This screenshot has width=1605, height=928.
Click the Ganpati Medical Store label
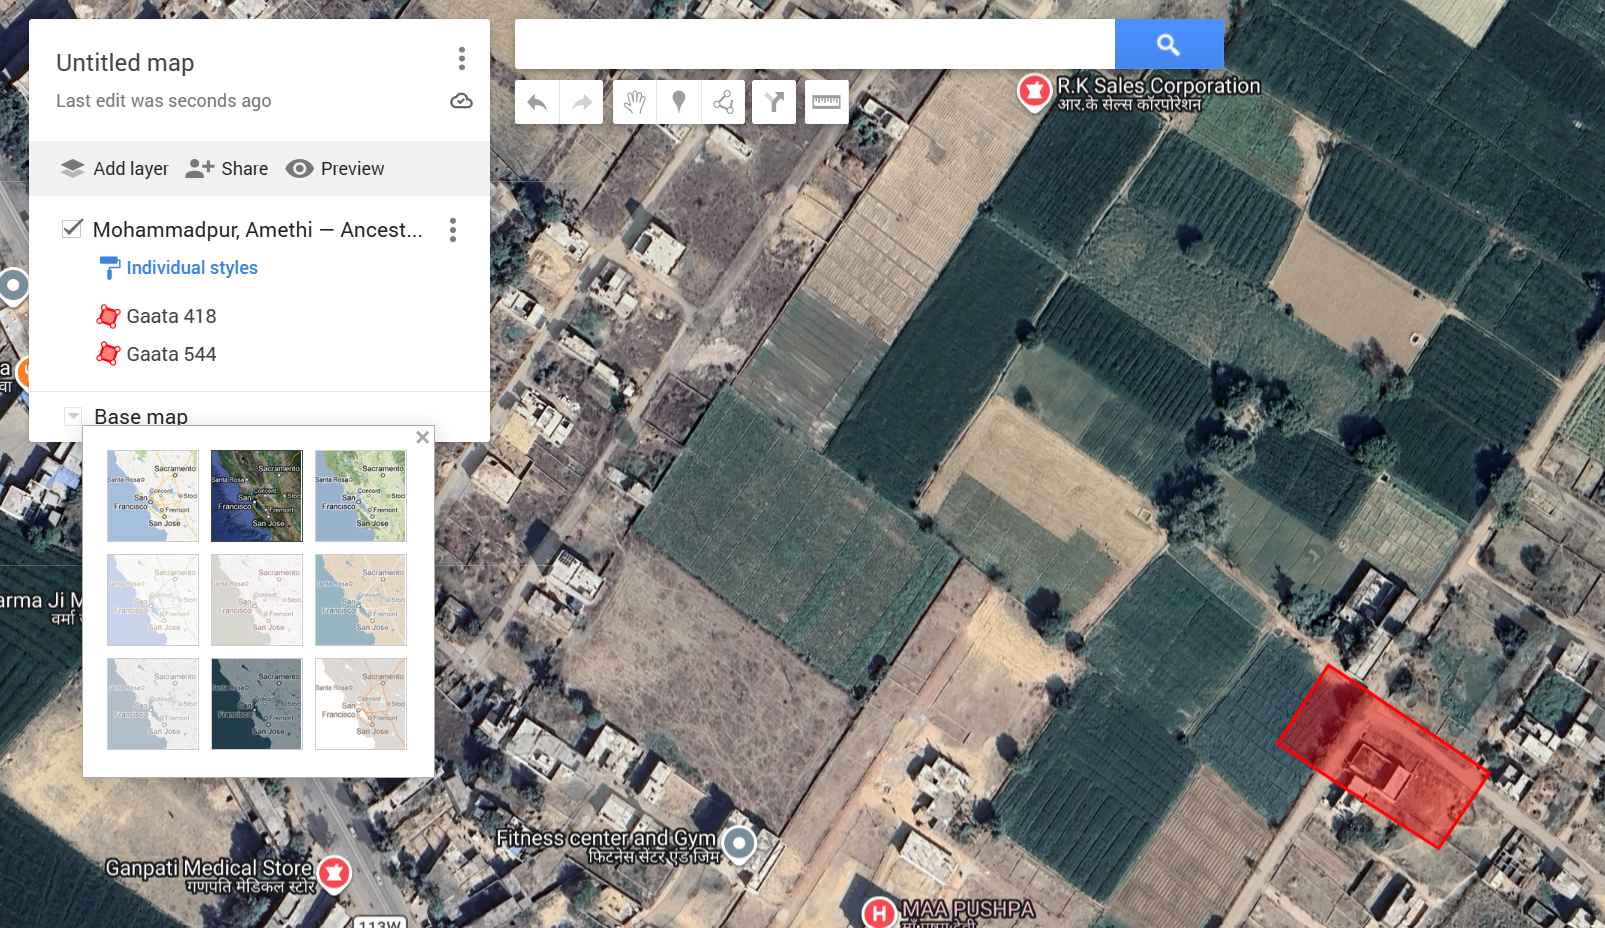[x=209, y=875]
